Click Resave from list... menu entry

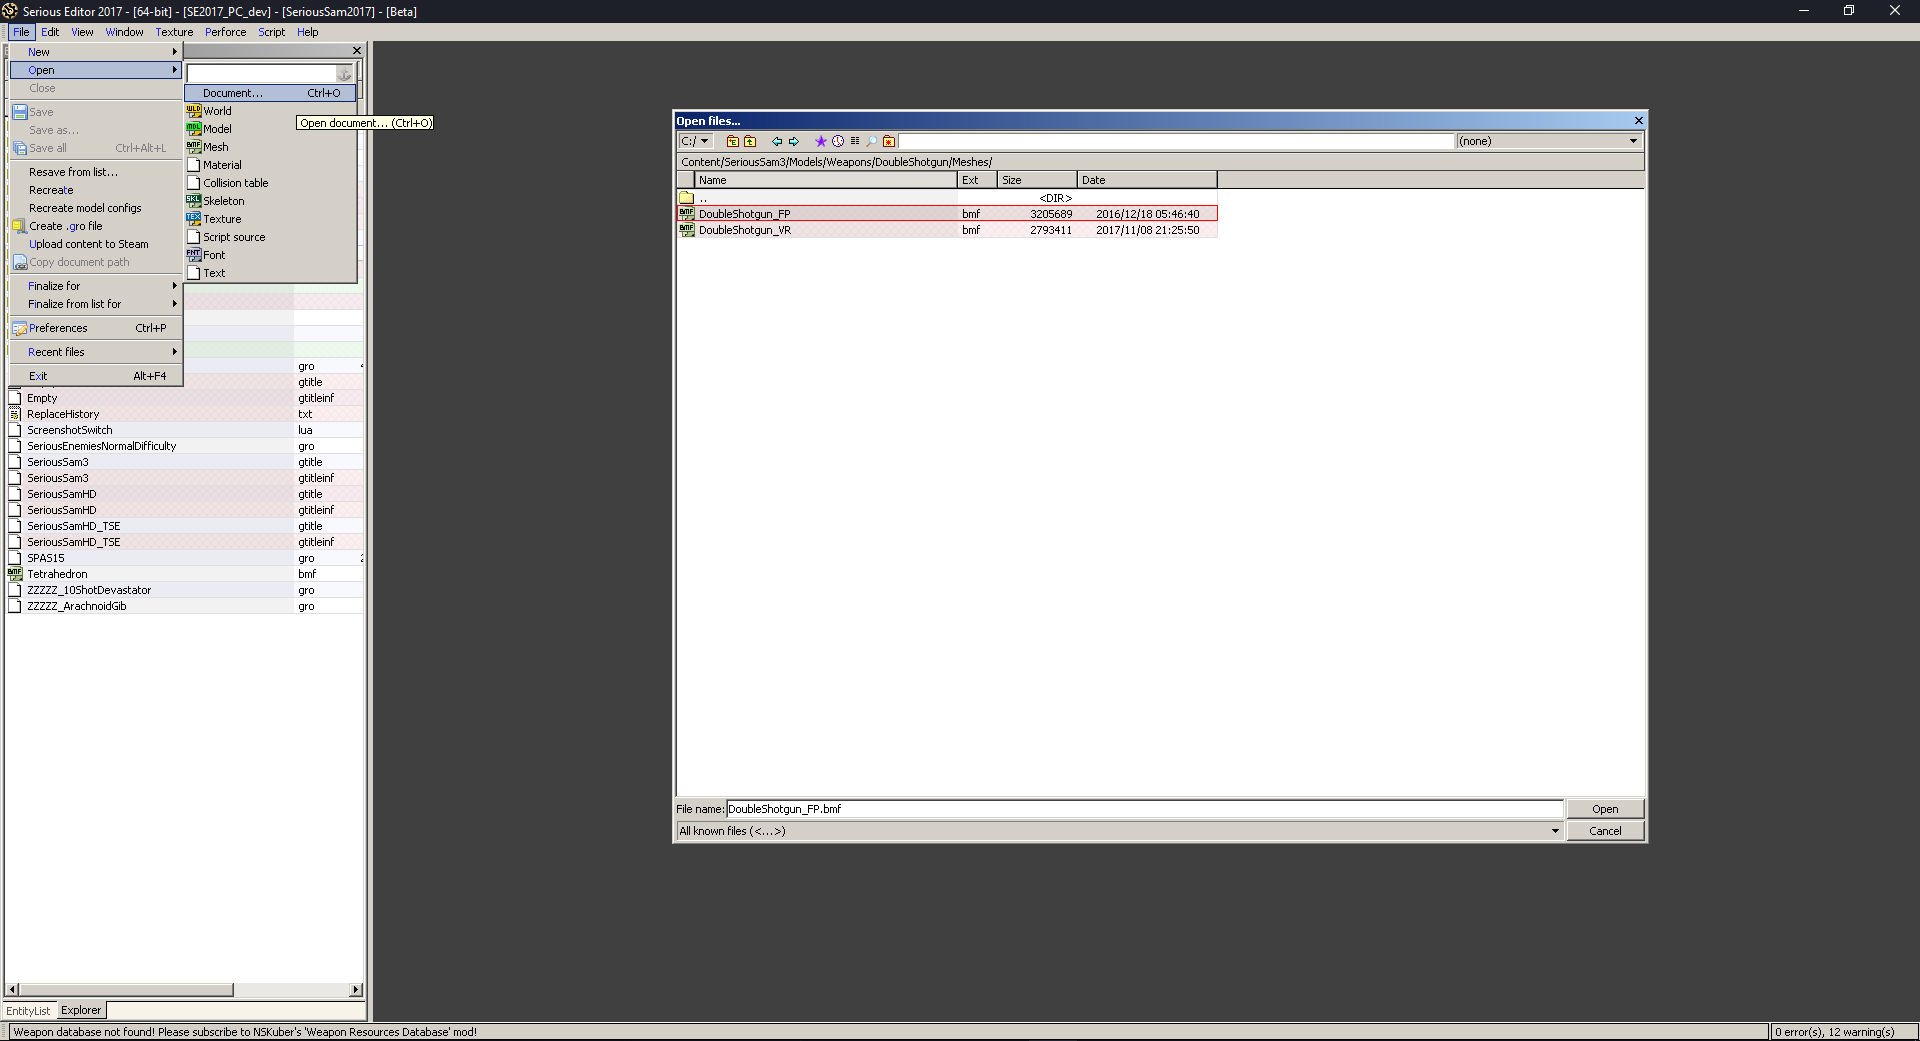tap(96, 172)
